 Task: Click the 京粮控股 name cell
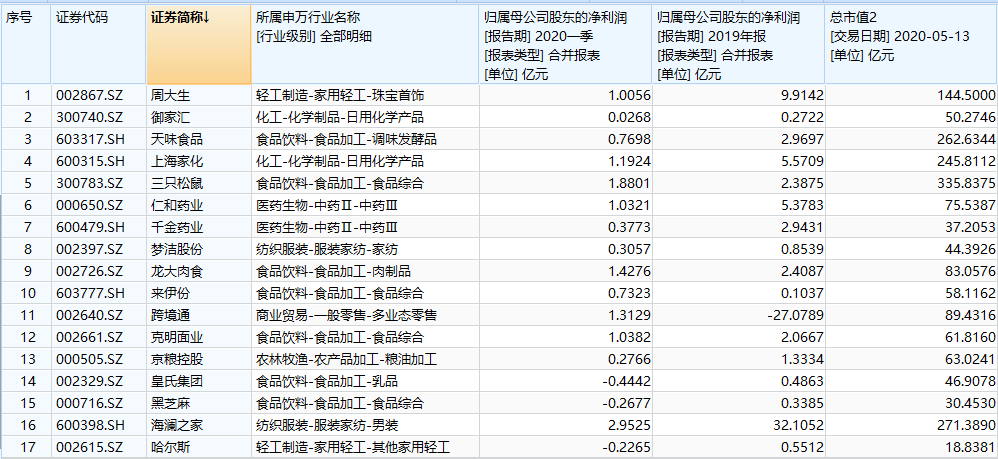click(199, 359)
